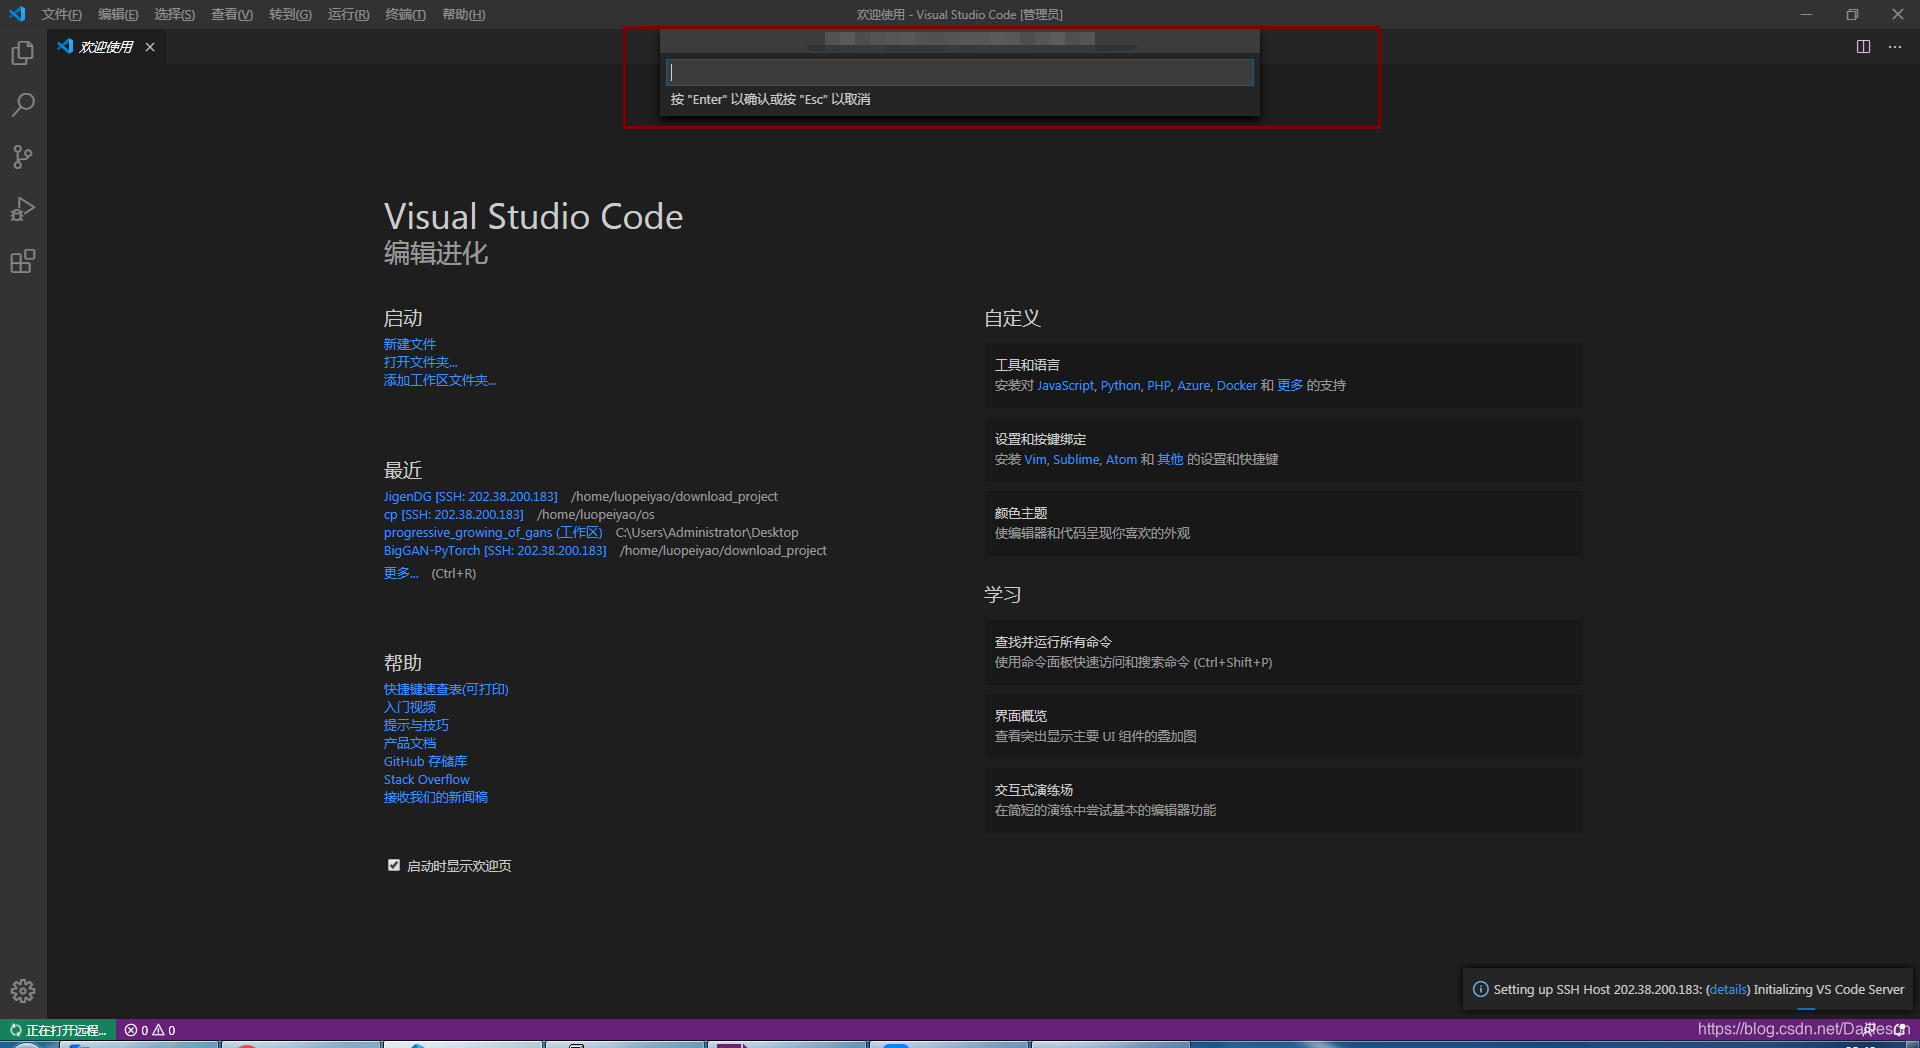Click the 更多... recent link
Viewport: 1920px width, 1048px height.
[401, 573]
